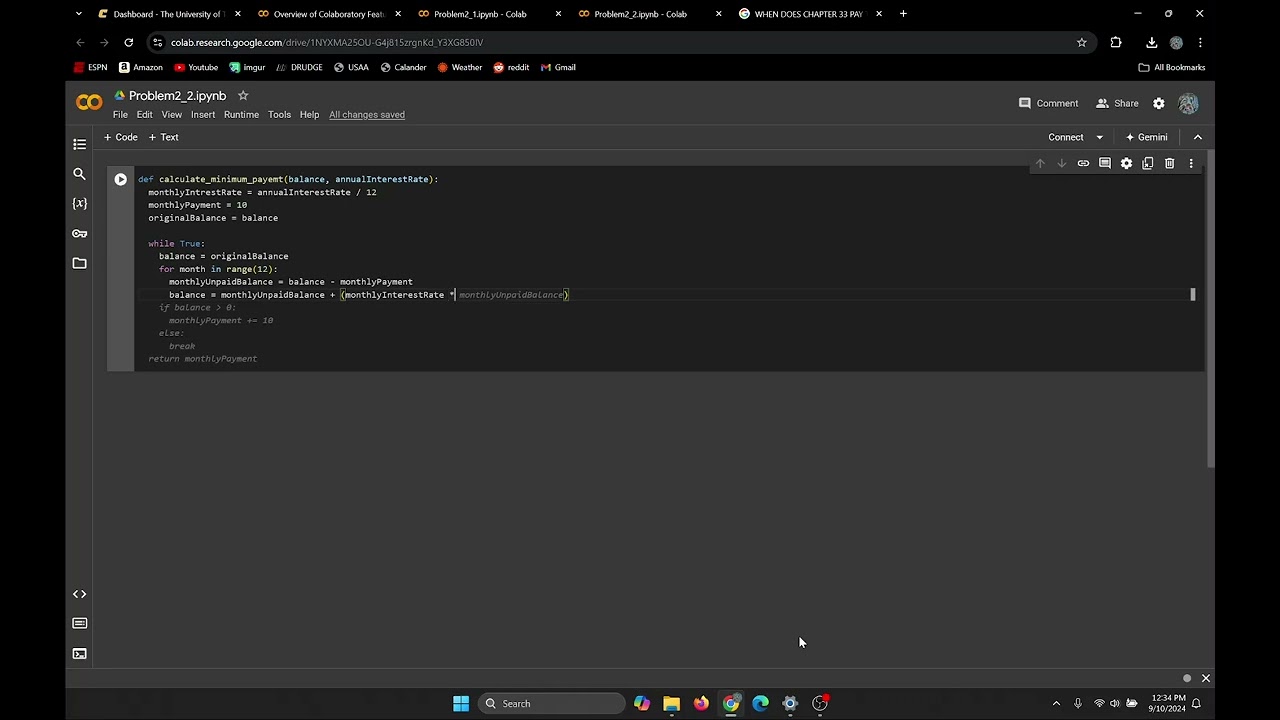
Task: Collapse the header with chevron up
Action: click(x=1197, y=137)
